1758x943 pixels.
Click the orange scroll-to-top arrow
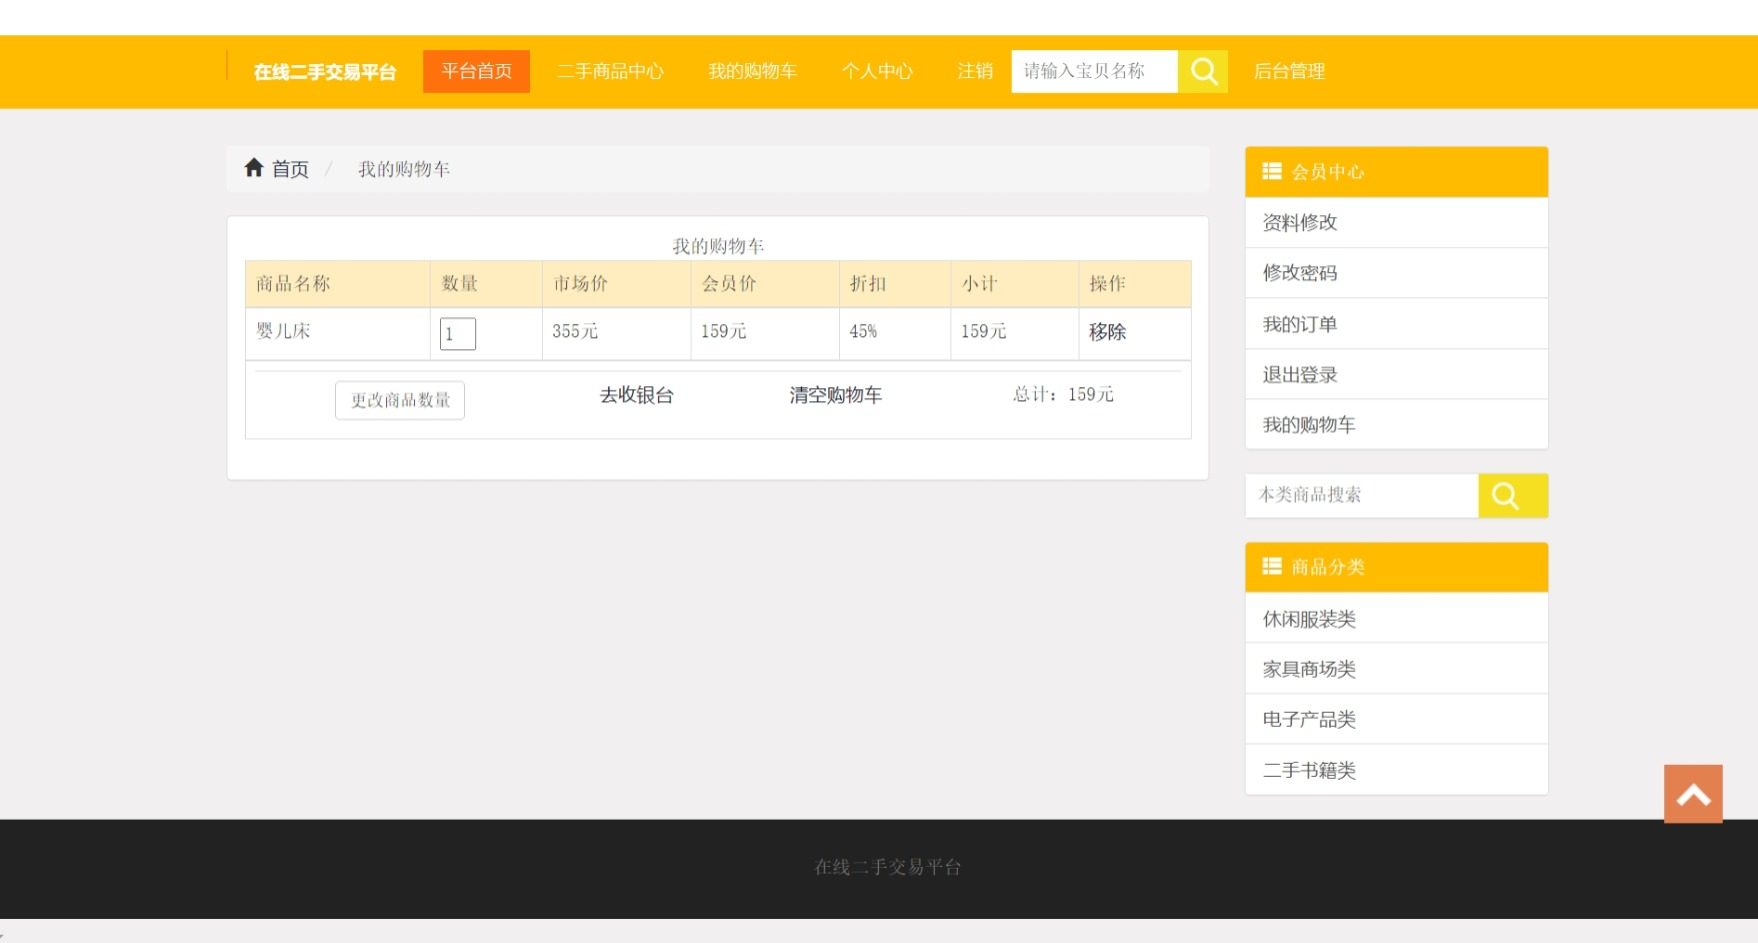coord(1692,794)
